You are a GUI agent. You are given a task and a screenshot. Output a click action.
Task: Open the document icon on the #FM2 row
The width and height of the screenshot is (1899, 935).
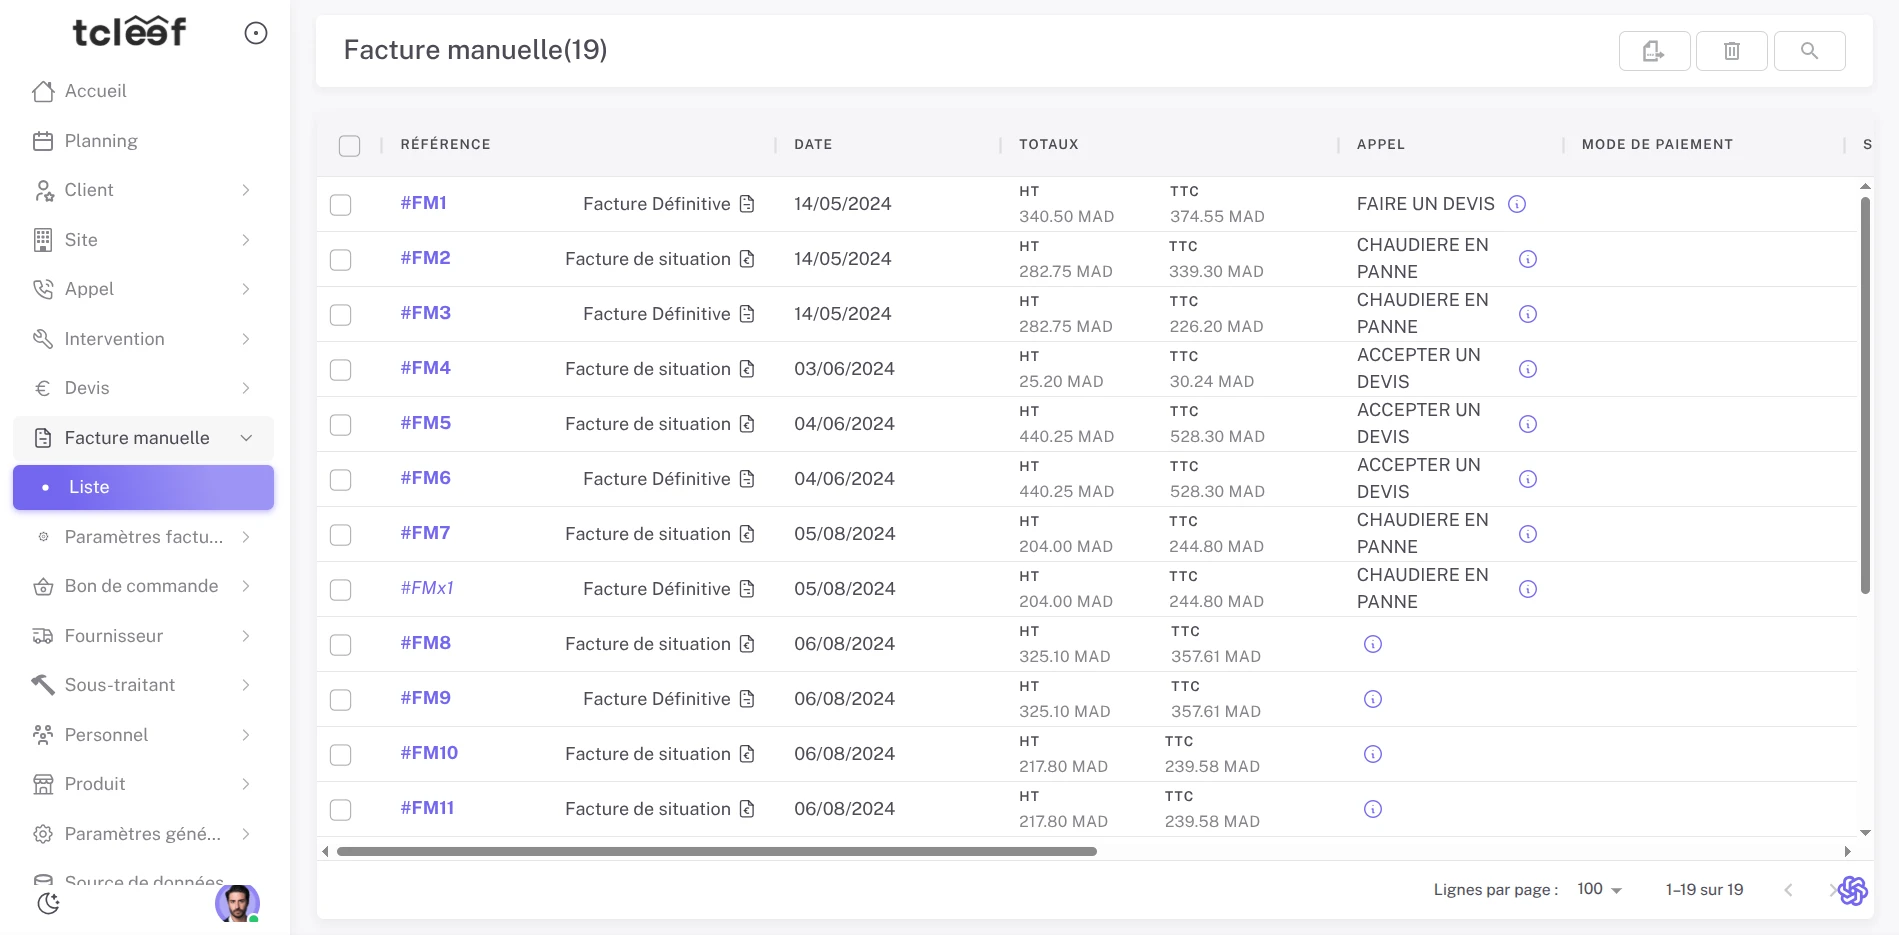747,259
